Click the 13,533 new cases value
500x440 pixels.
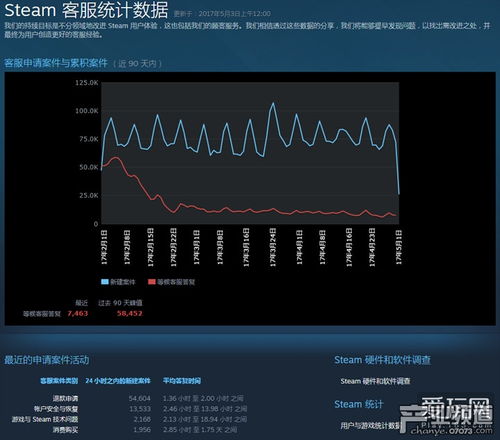pos(140,409)
